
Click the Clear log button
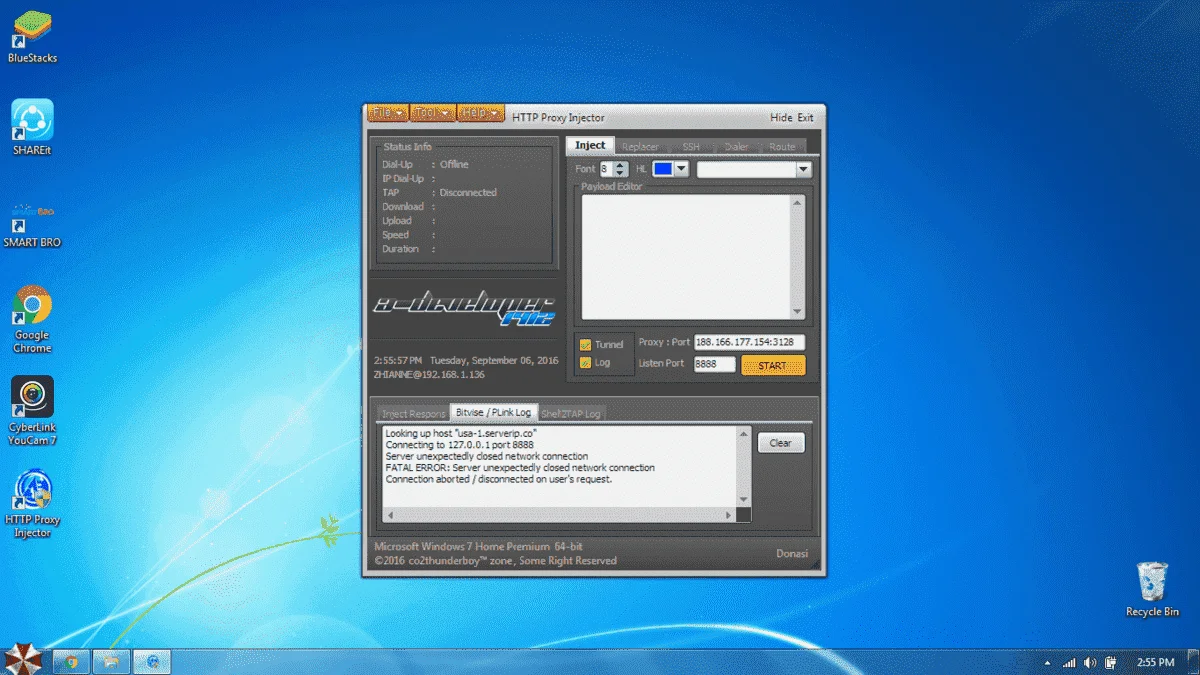point(781,443)
